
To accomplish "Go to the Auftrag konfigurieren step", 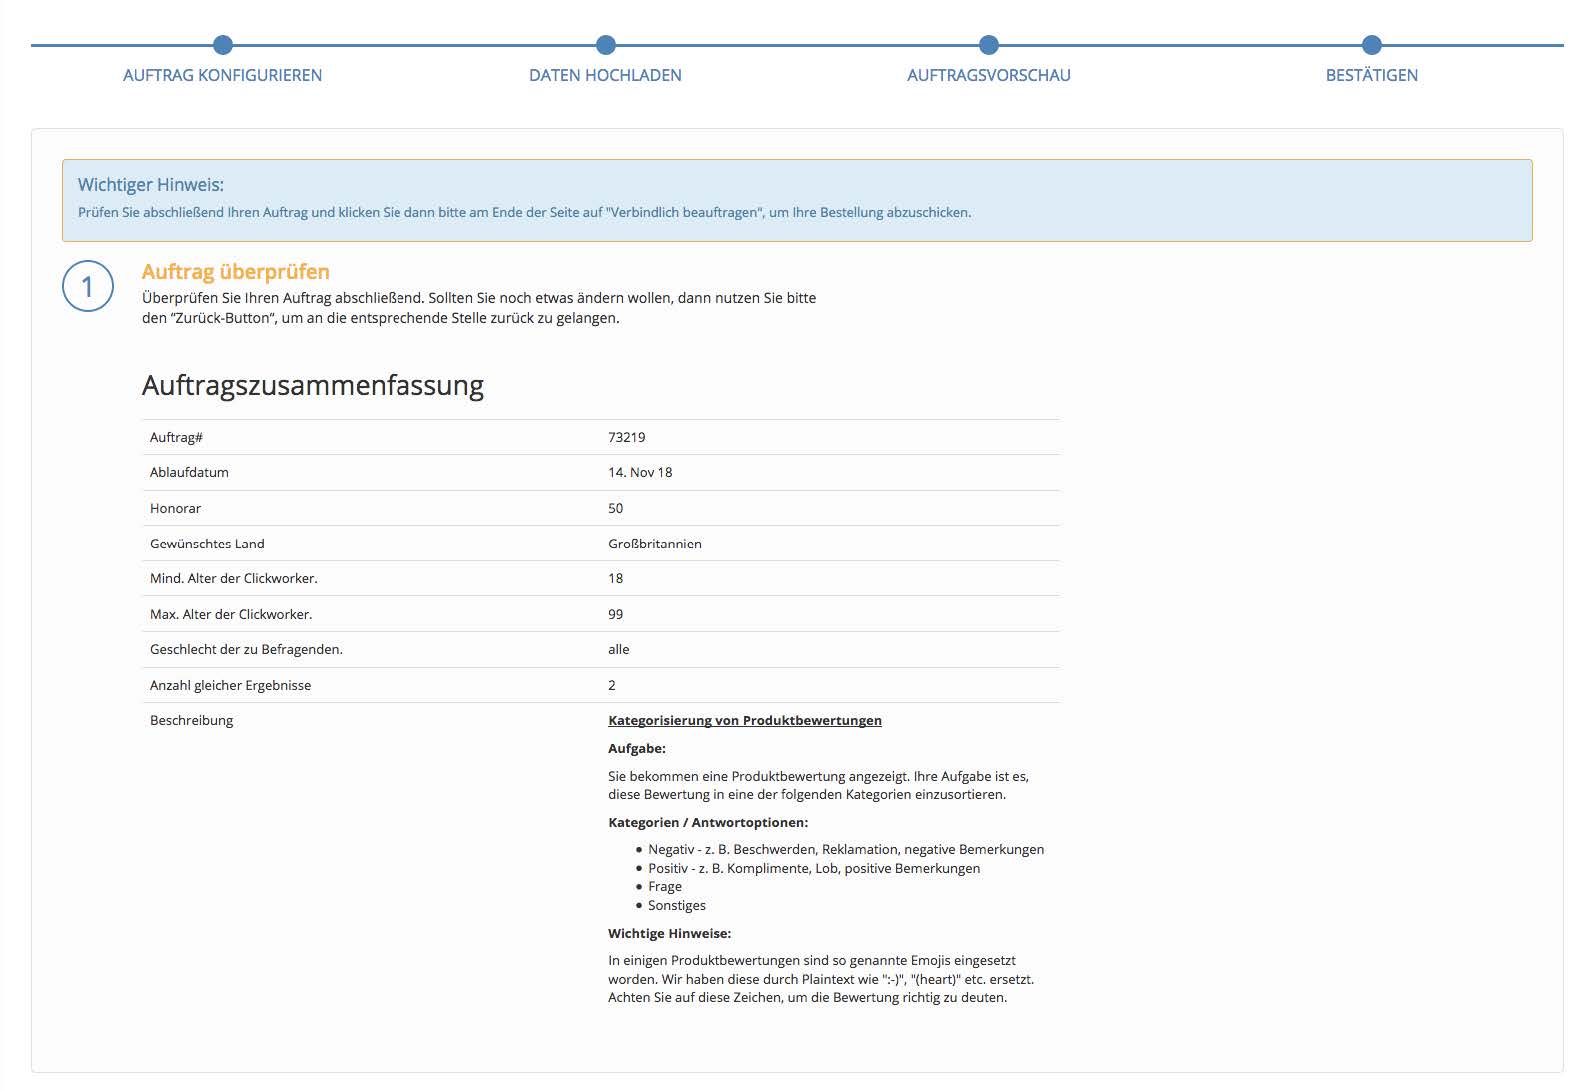I will (222, 75).
